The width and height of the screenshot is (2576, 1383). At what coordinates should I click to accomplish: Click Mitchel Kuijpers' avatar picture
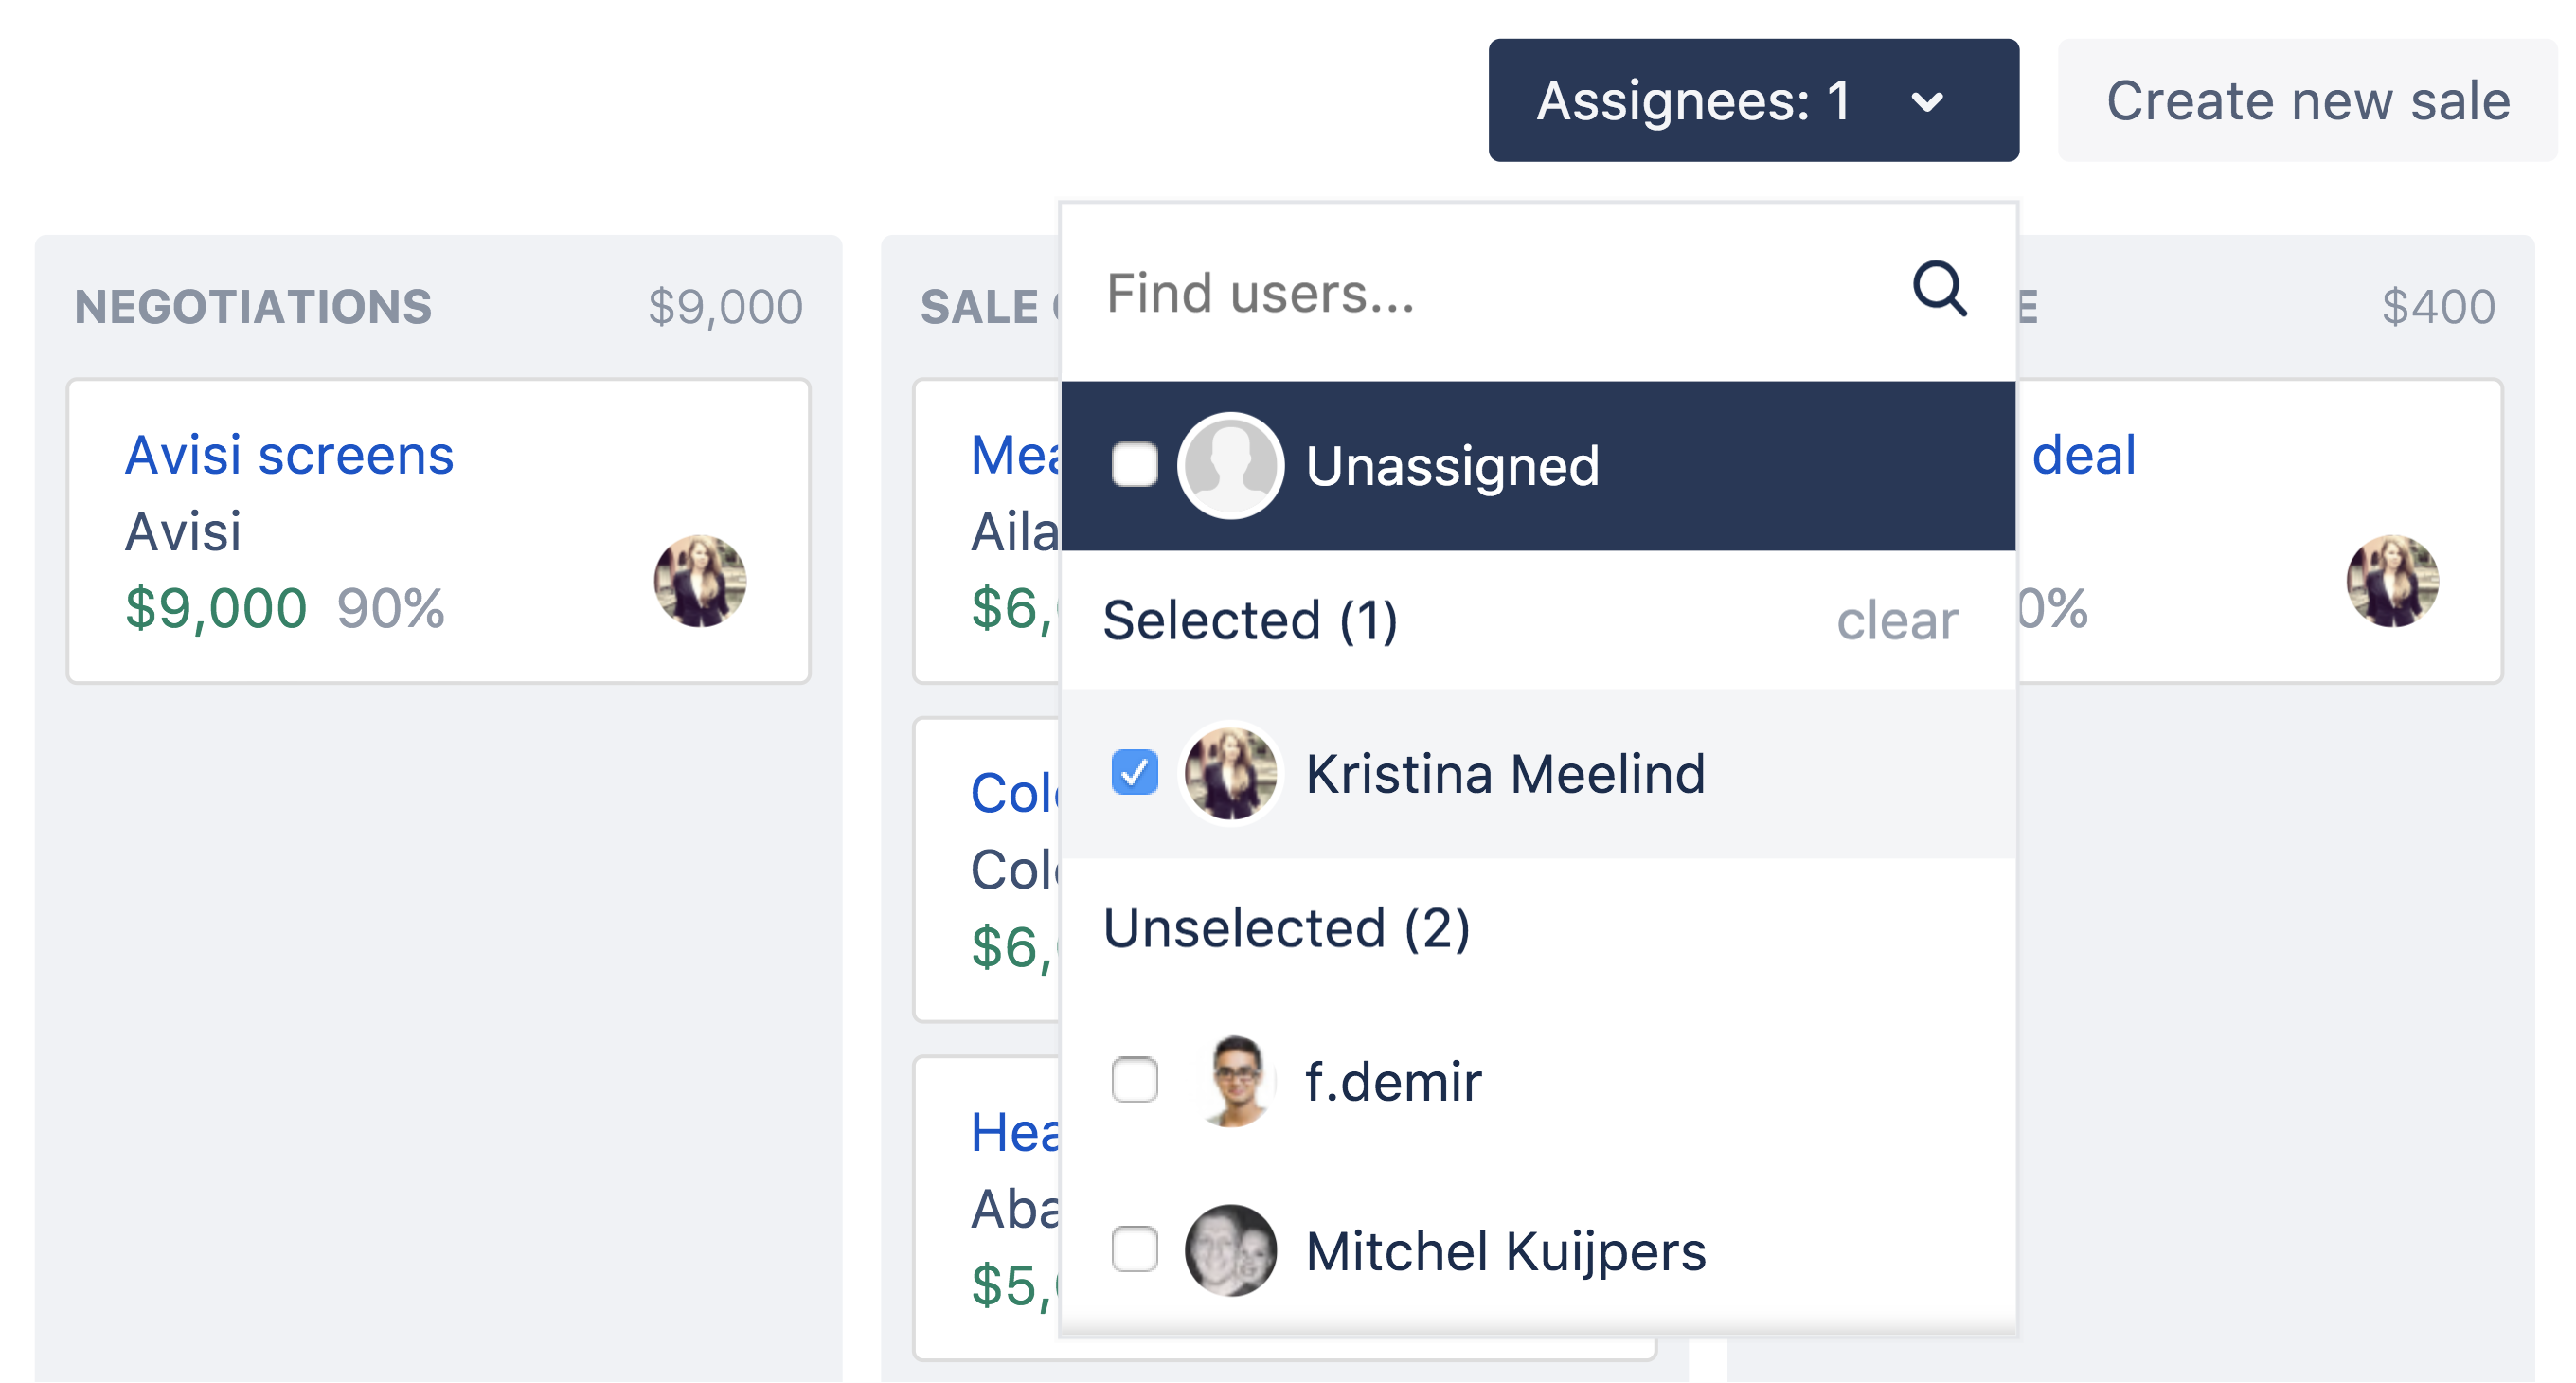[x=1230, y=1250]
